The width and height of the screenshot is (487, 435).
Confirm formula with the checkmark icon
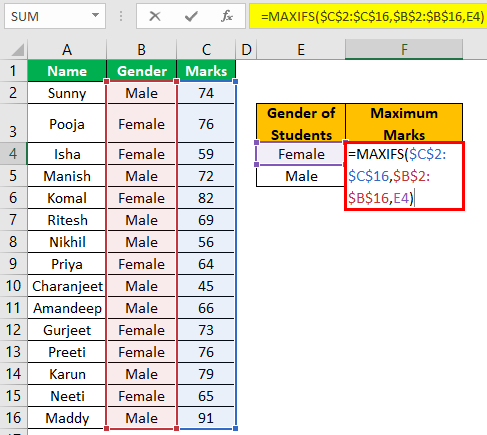[x=191, y=16]
